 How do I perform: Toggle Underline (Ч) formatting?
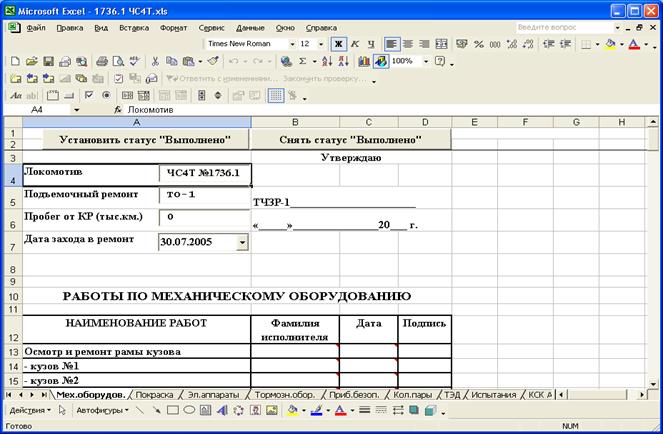click(x=371, y=44)
